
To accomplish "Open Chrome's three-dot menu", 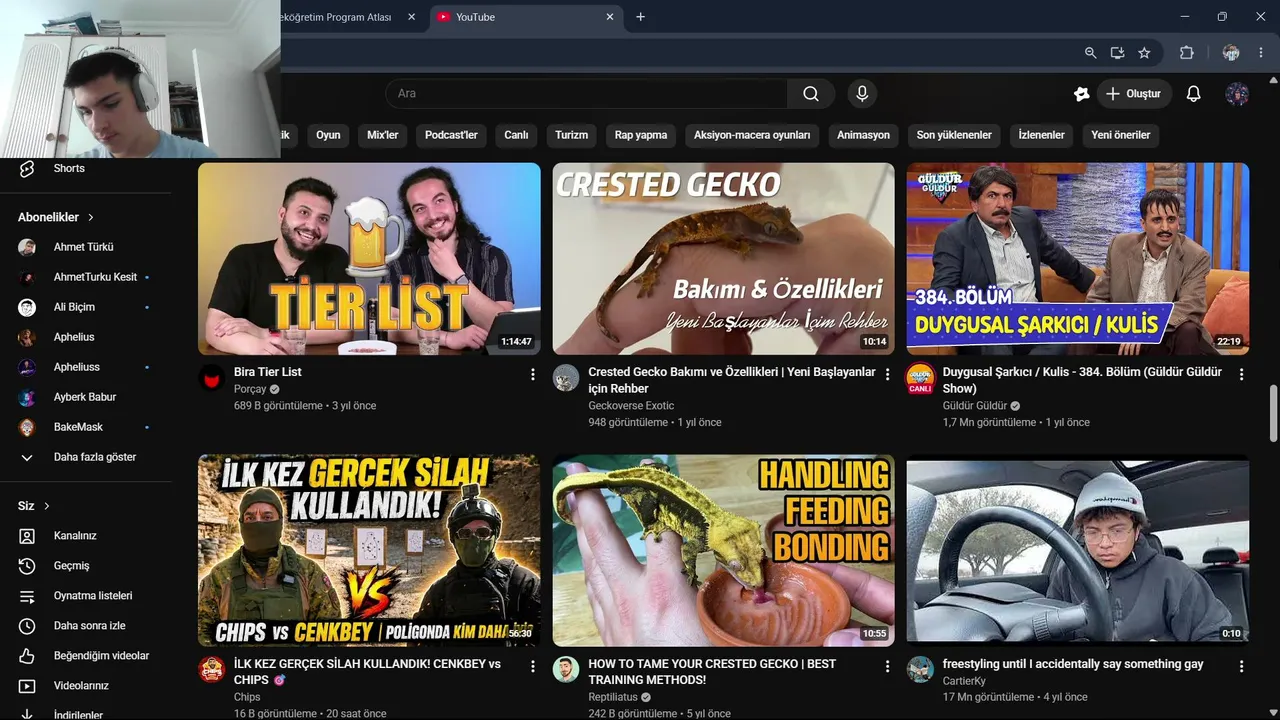I will (1261, 53).
